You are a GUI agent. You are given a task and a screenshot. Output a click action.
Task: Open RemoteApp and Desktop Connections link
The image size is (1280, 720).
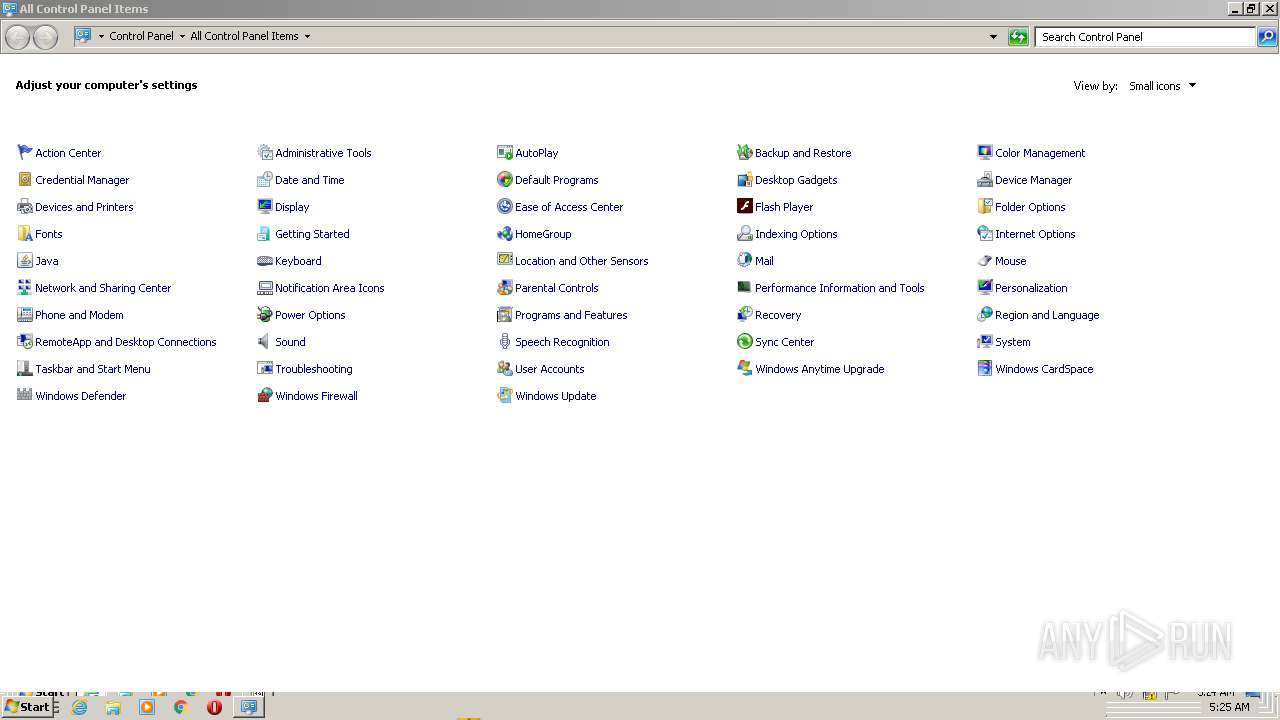(125, 342)
